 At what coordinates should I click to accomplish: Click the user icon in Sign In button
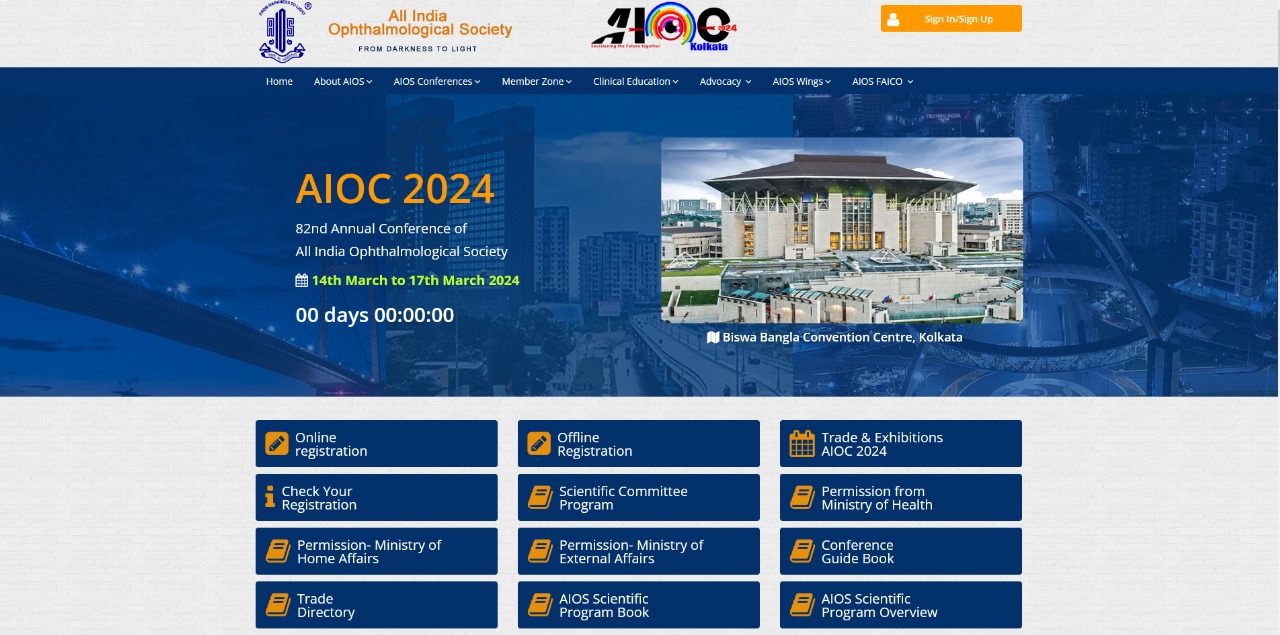coord(893,19)
